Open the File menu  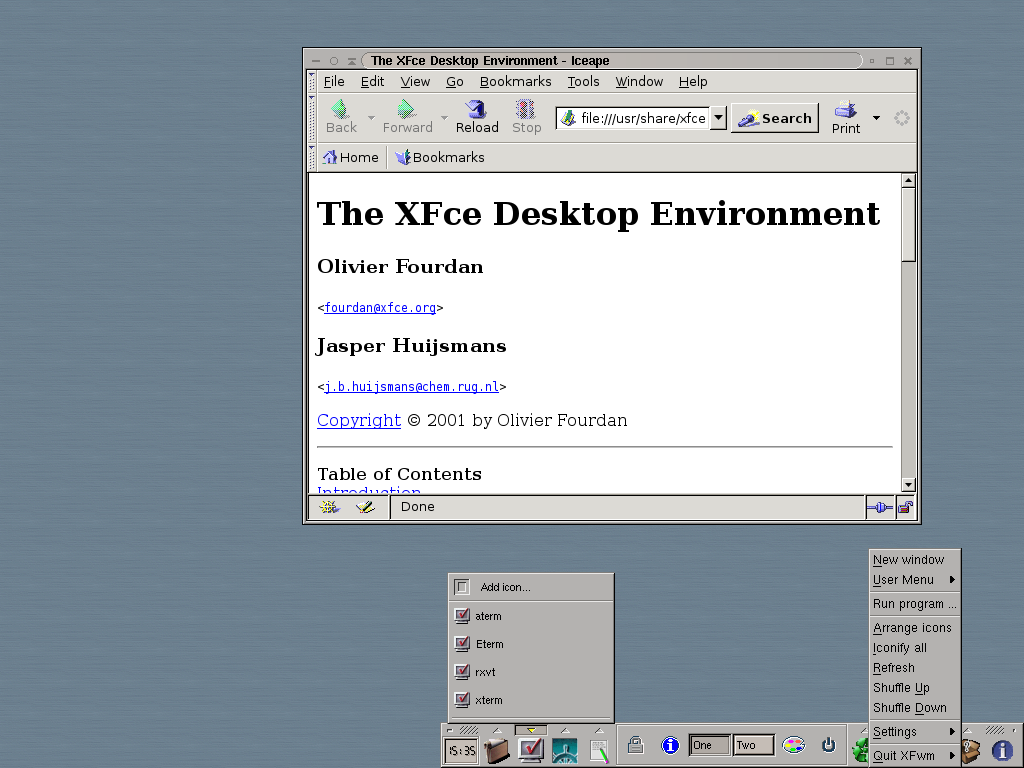point(334,82)
